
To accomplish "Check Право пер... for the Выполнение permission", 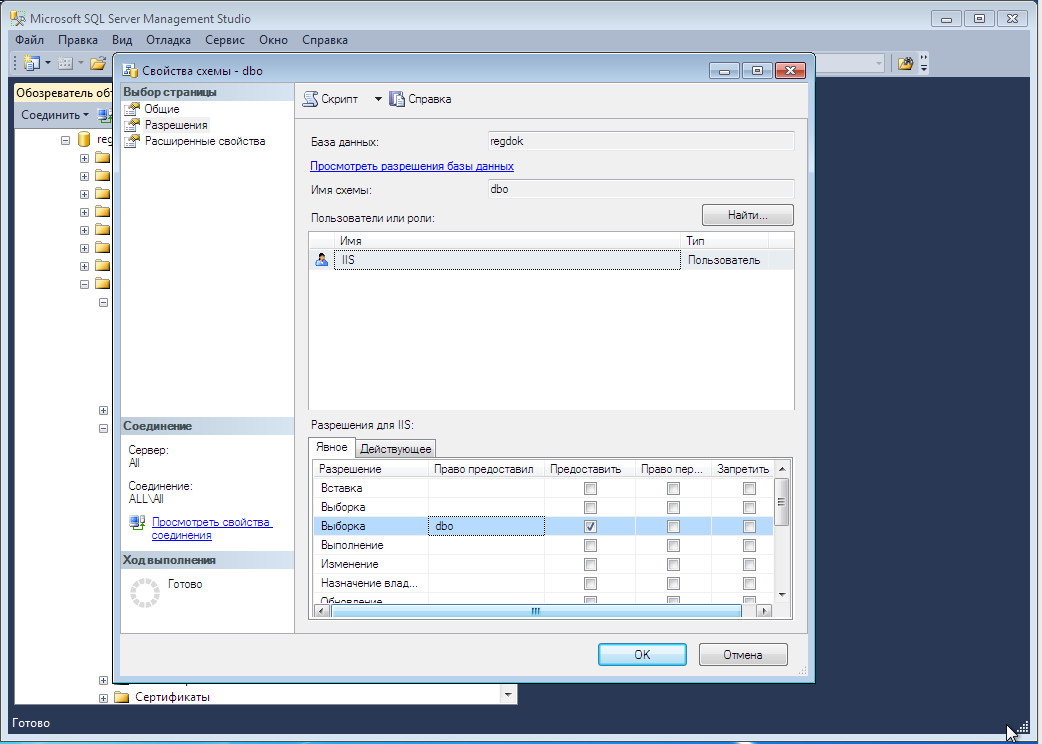I will (x=673, y=545).
